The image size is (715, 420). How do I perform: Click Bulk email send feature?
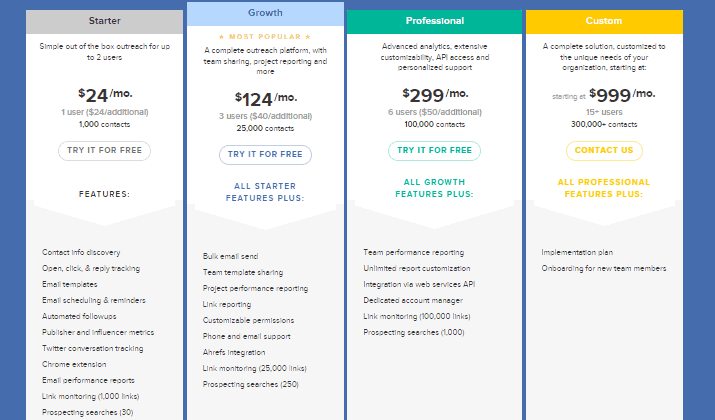click(x=230, y=256)
